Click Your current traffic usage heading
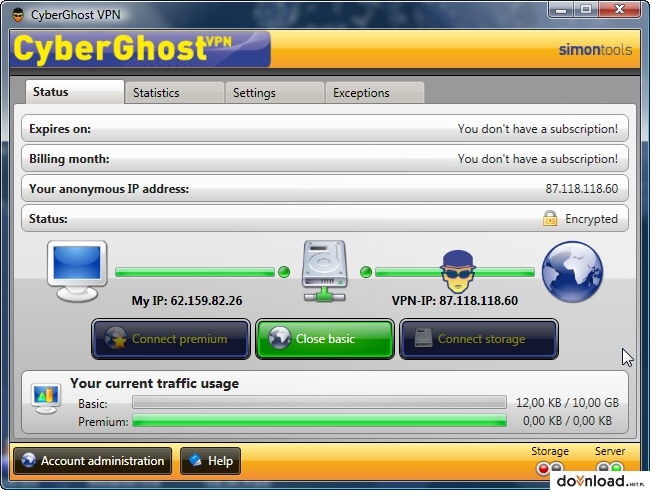 point(154,383)
